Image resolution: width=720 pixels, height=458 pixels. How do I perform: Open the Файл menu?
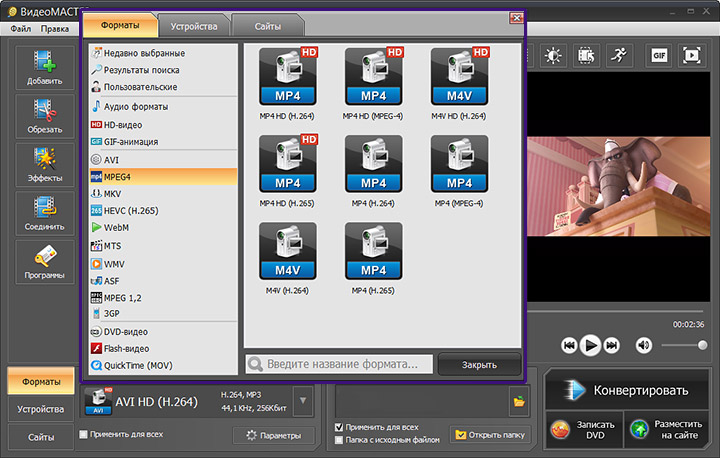coord(21,29)
